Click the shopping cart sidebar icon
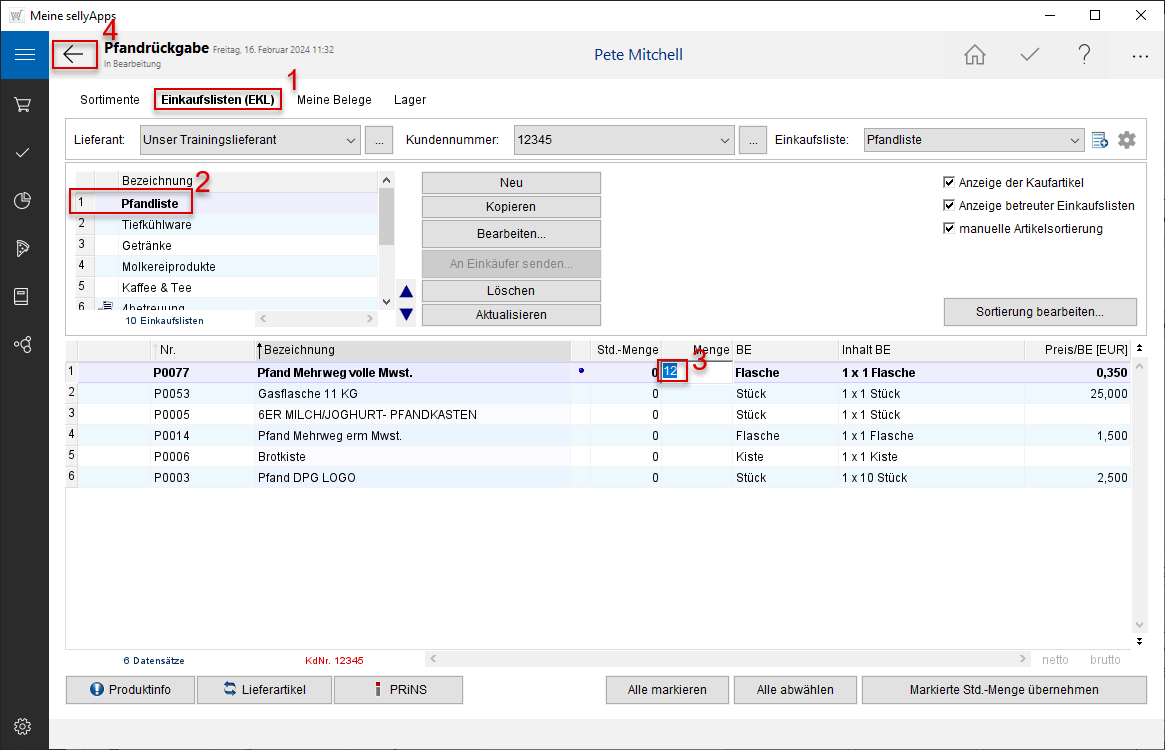Screen dimensions: 1165x750 click(24, 104)
